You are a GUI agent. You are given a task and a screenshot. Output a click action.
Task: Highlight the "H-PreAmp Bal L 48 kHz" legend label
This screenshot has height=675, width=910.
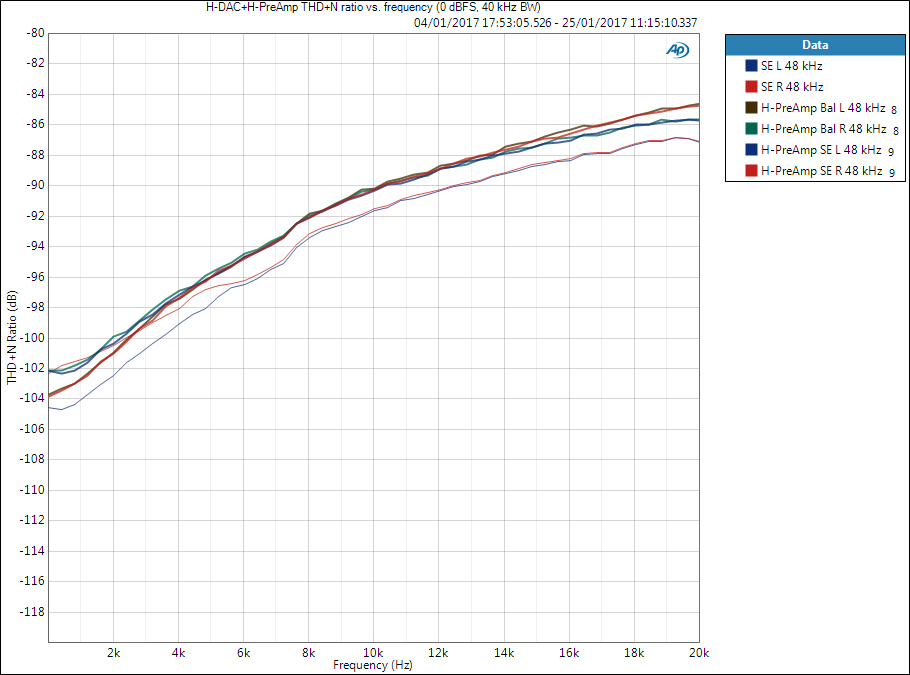click(x=823, y=107)
